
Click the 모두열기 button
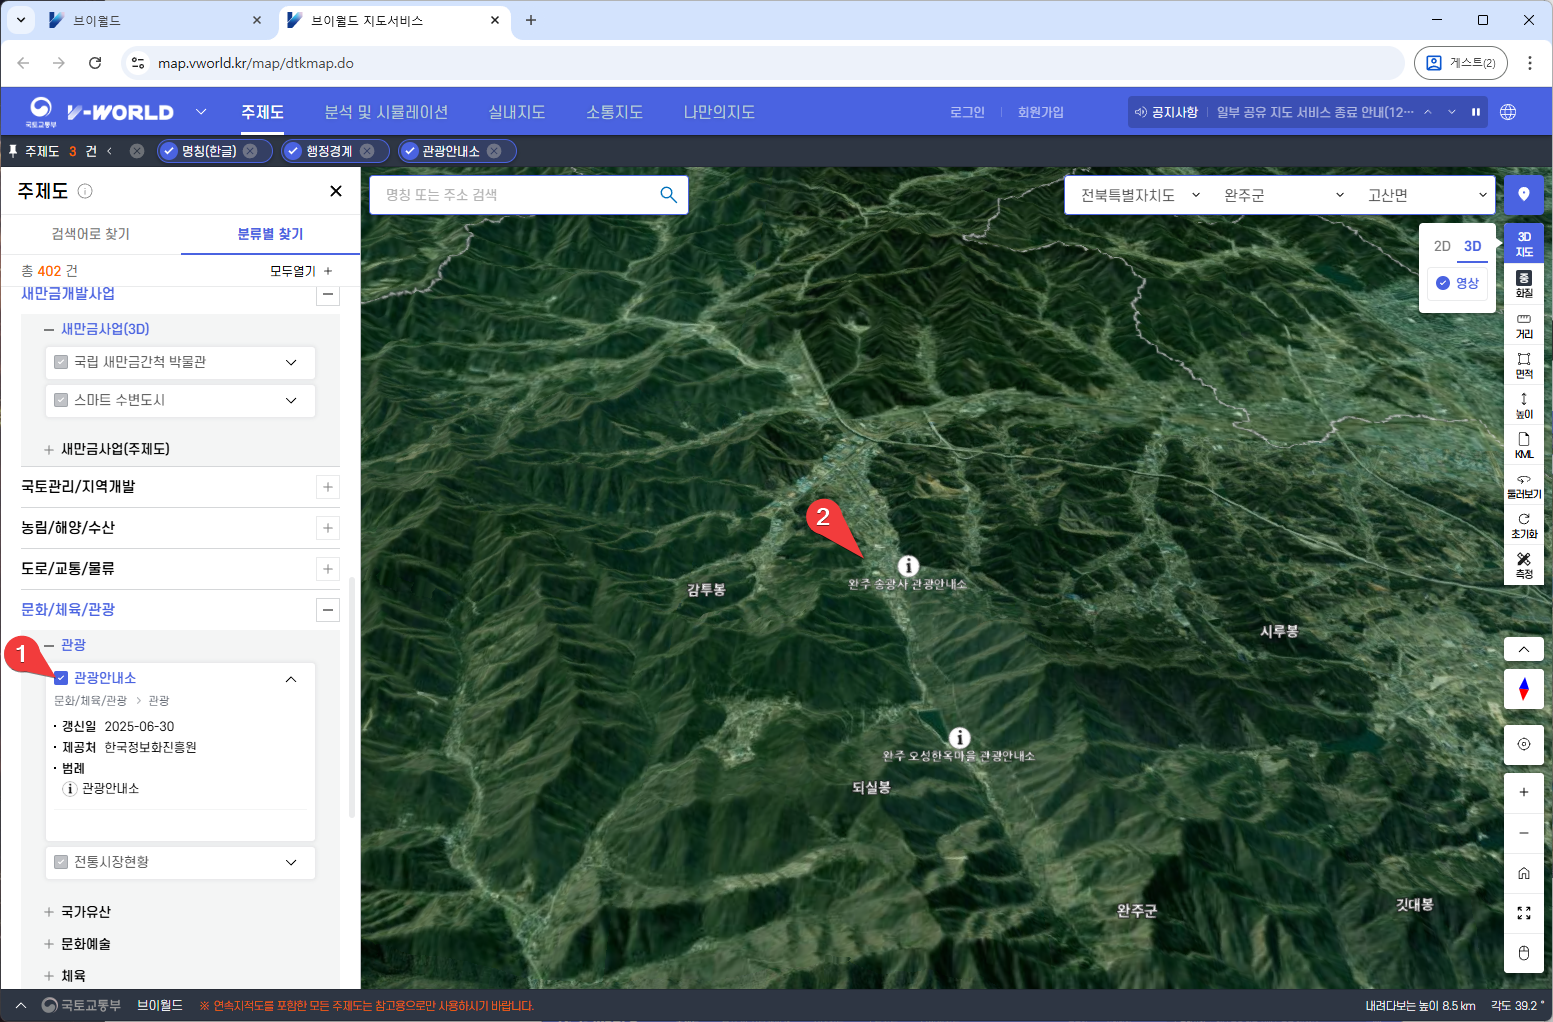[x=300, y=271]
